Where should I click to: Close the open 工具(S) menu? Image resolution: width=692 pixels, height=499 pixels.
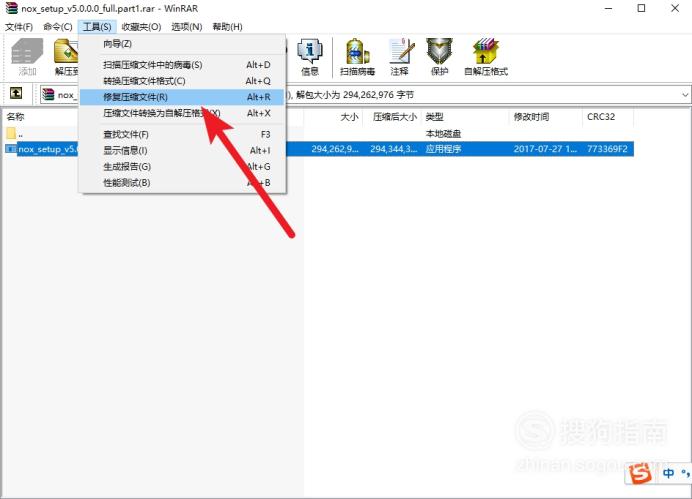coord(97,27)
